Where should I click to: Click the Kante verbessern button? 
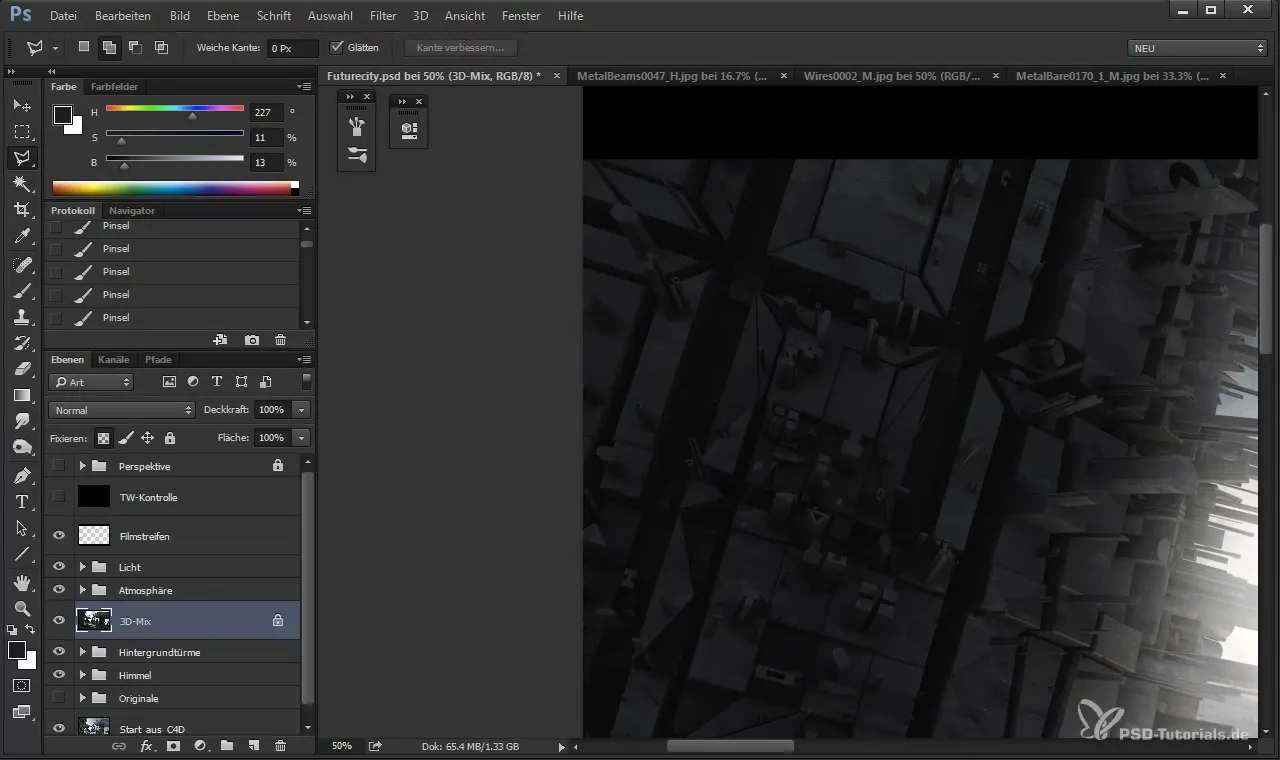[x=461, y=48]
